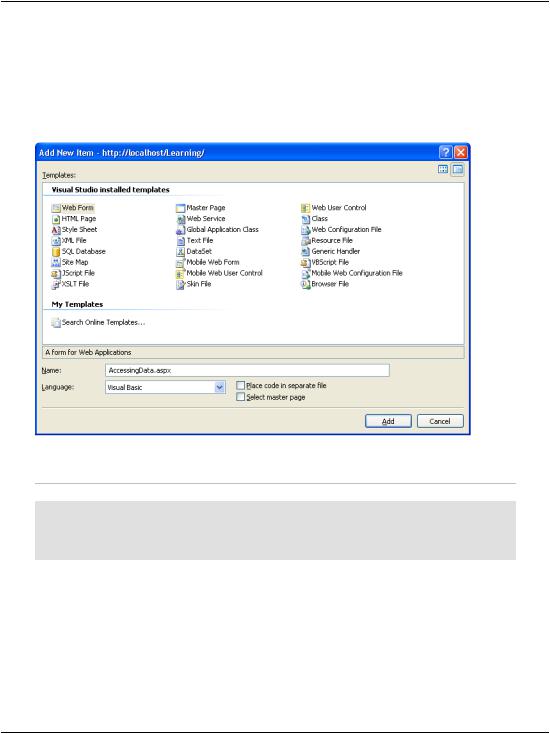Choose the Master Page template icon

pyautogui.click(x=181, y=208)
